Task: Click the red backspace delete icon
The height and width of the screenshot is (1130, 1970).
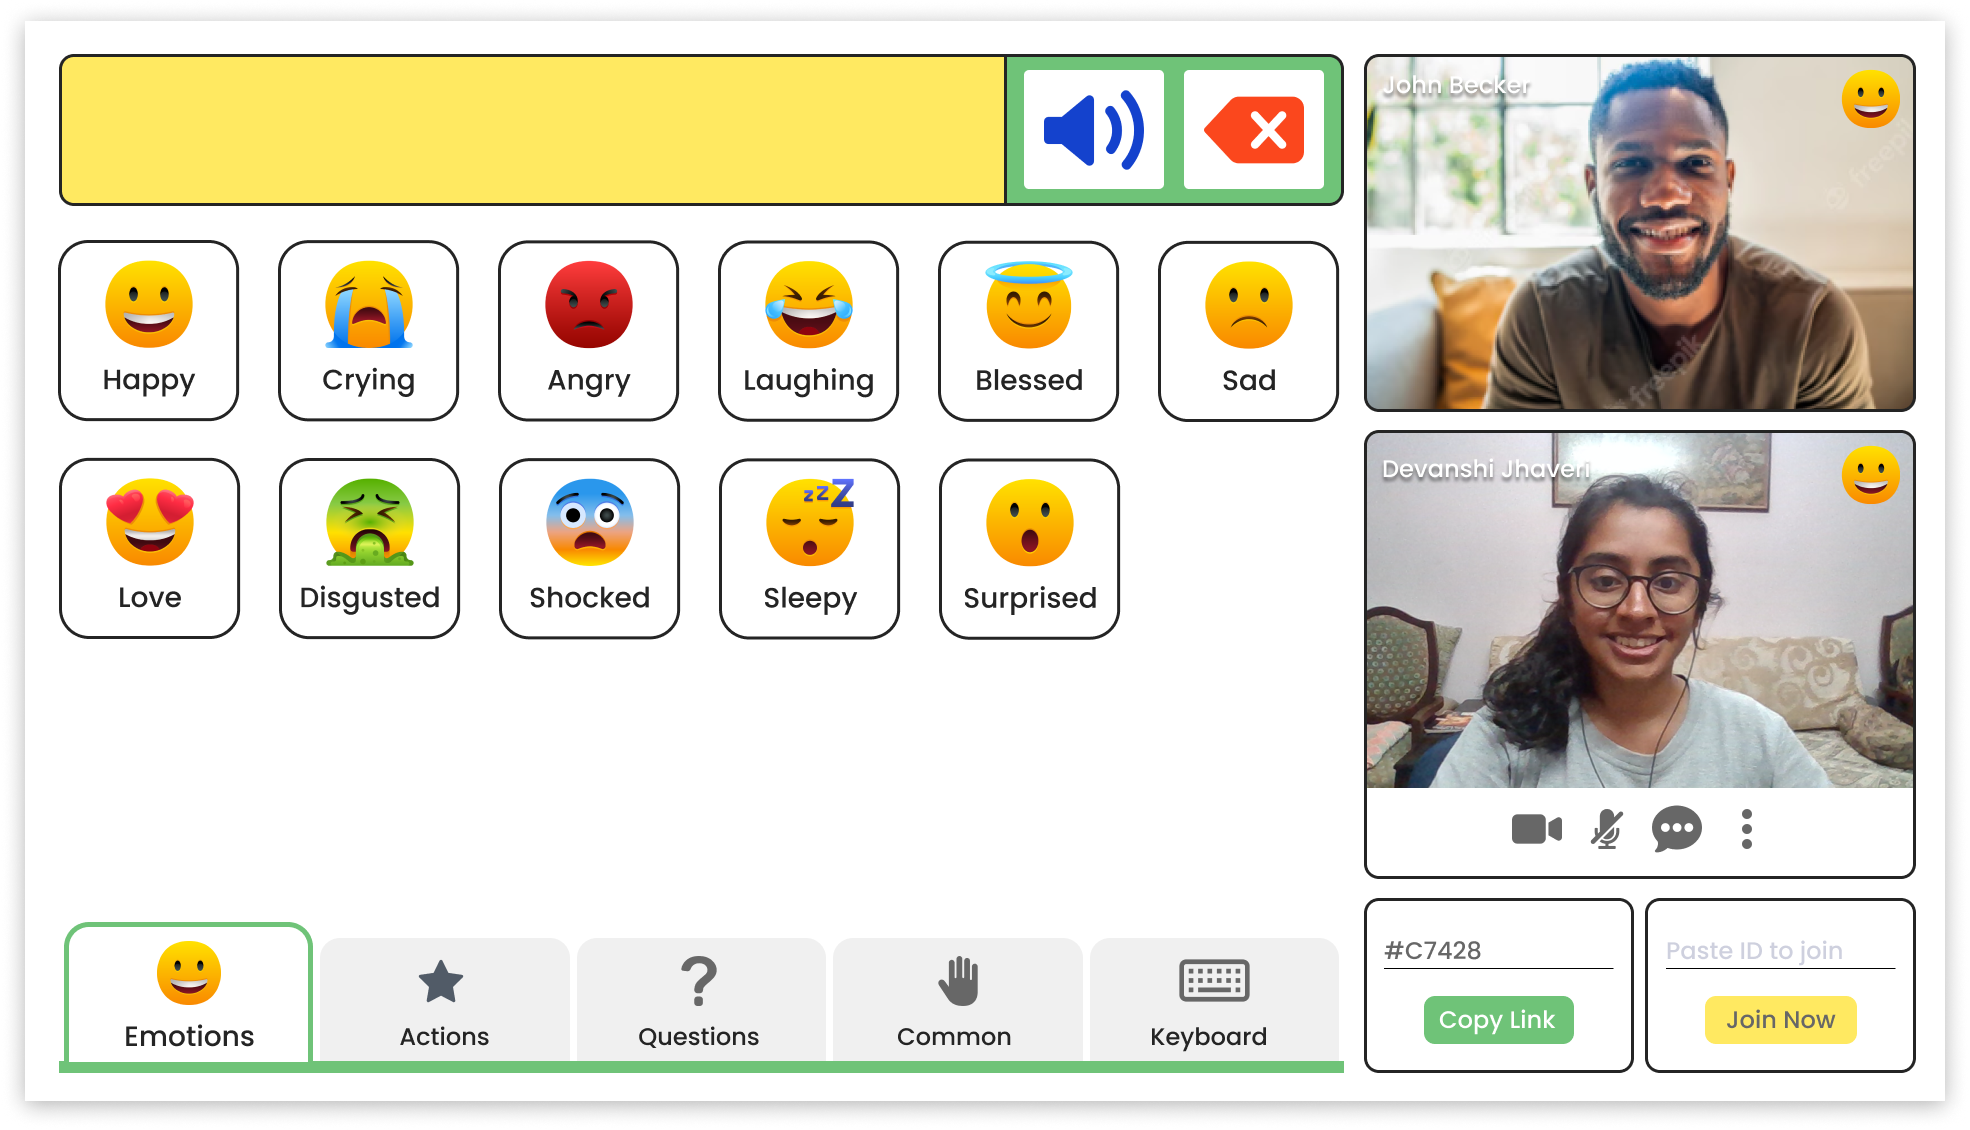Action: coord(1254,130)
